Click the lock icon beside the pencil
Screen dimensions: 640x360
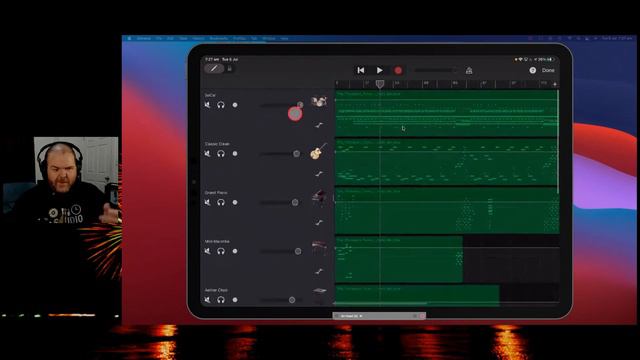tap(229, 69)
